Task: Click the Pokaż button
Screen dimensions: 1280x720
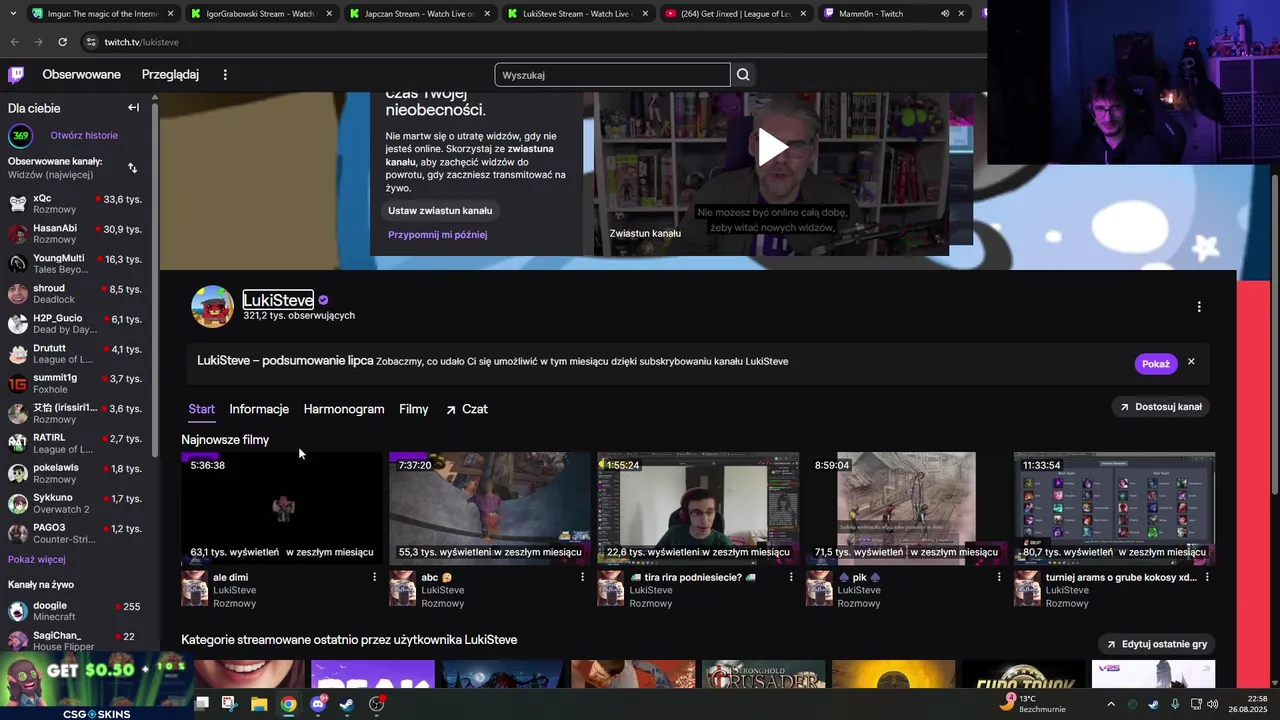Action: click(1156, 364)
